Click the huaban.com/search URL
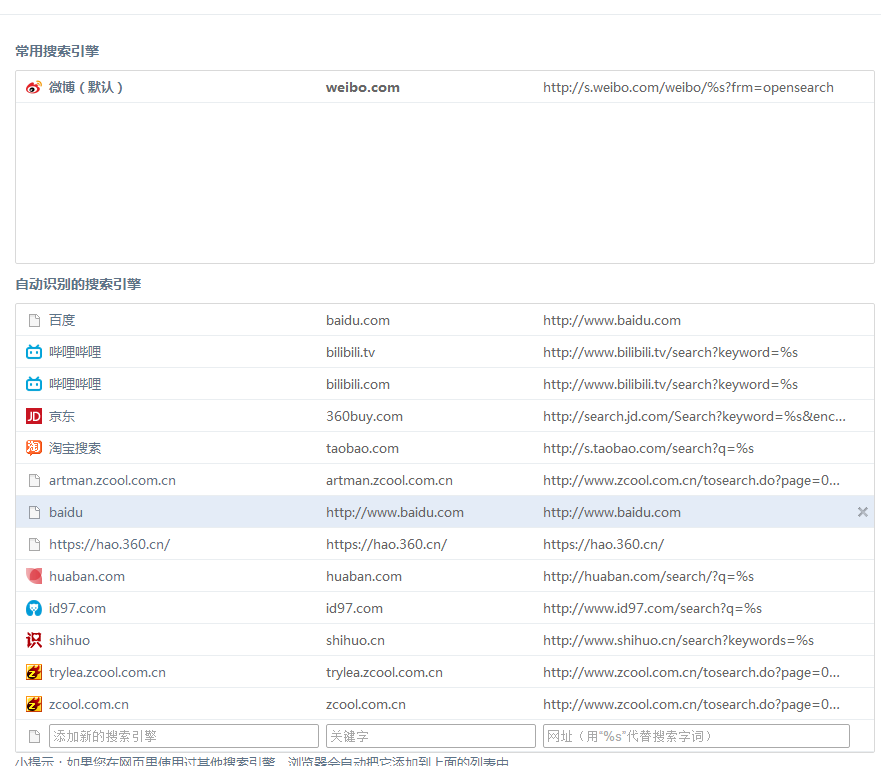This screenshot has height=766, width=881. click(x=648, y=577)
